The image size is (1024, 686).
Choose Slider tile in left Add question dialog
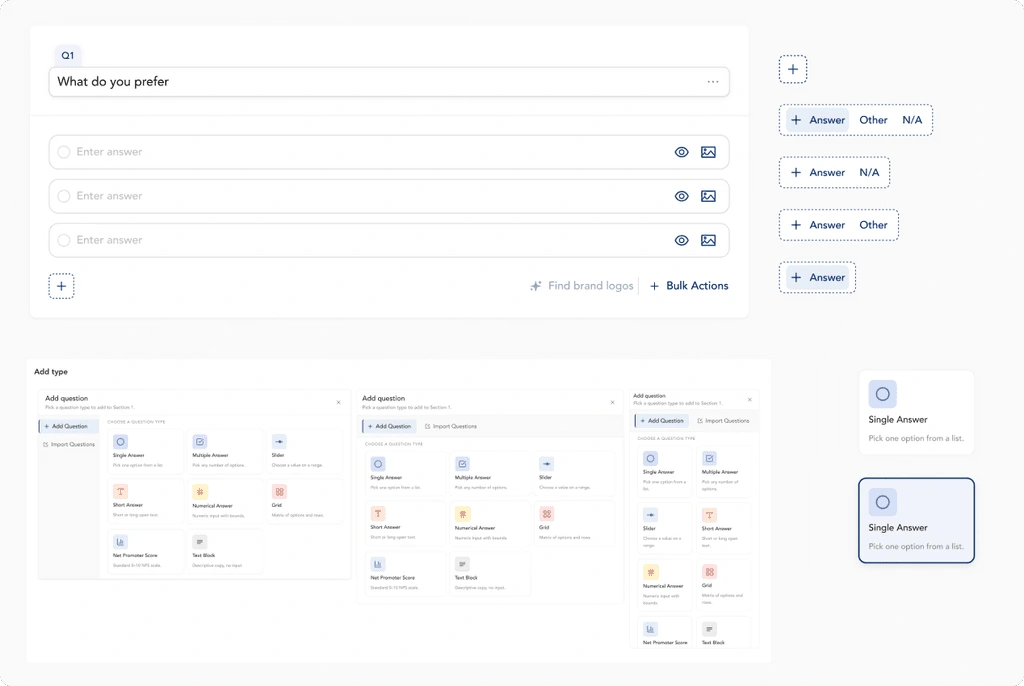point(304,451)
